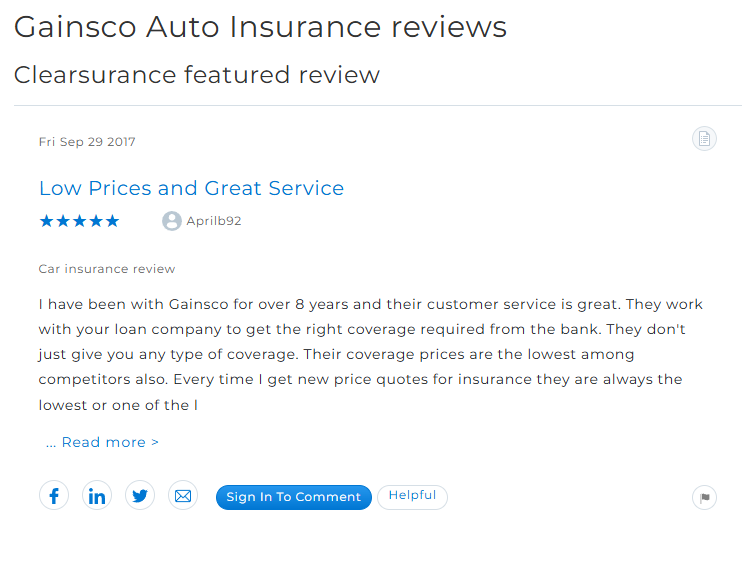Viewport: 753px width, 563px height.
Task: Click the review body text paragraph
Action: pyautogui.click(x=370, y=354)
